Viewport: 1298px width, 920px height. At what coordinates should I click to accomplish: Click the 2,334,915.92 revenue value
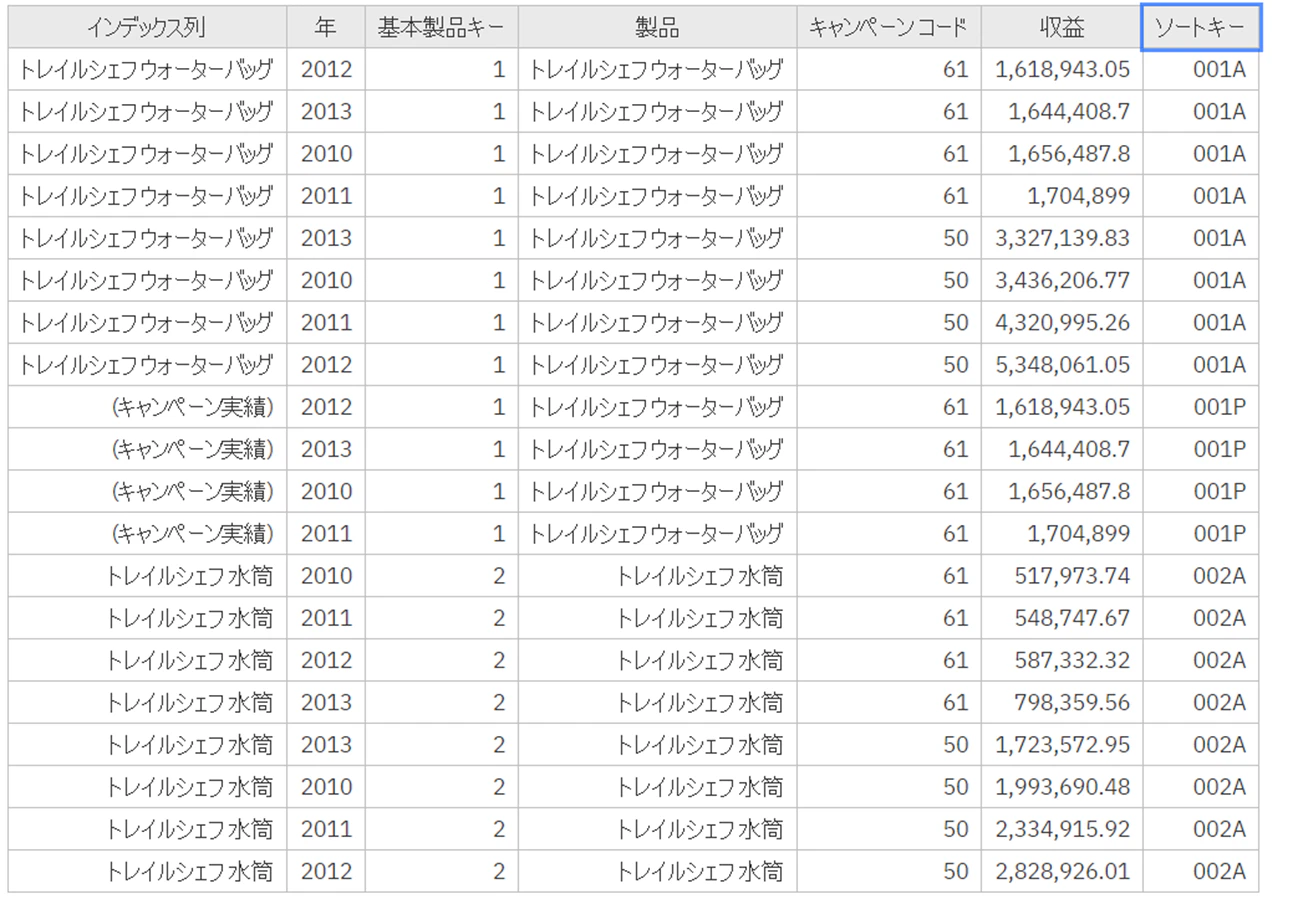tap(1062, 829)
